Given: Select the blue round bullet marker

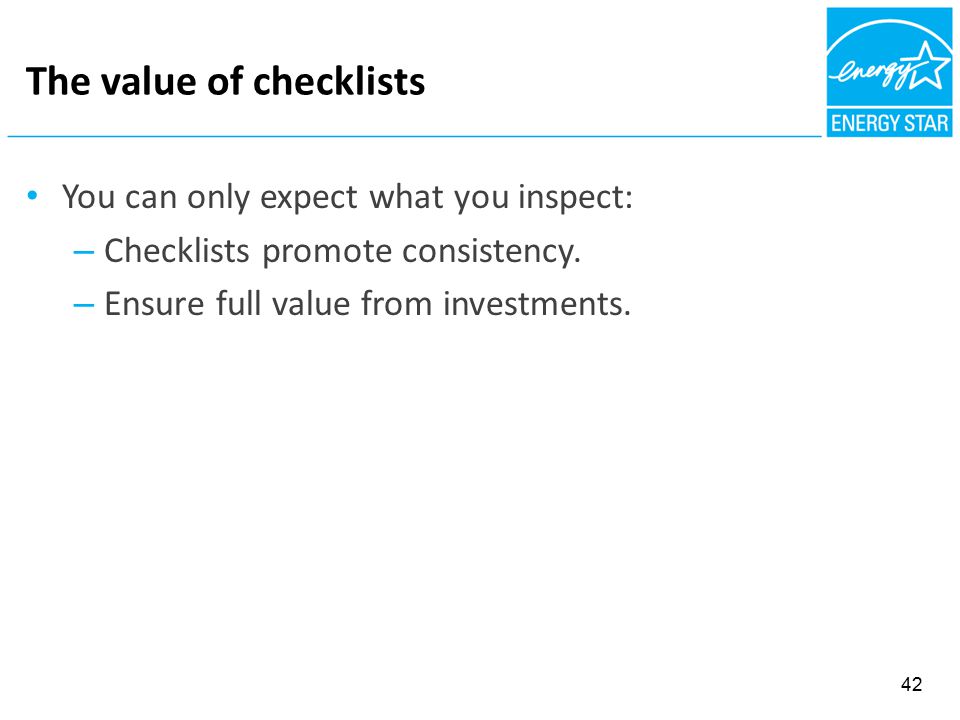Looking at the screenshot, I should [32, 196].
